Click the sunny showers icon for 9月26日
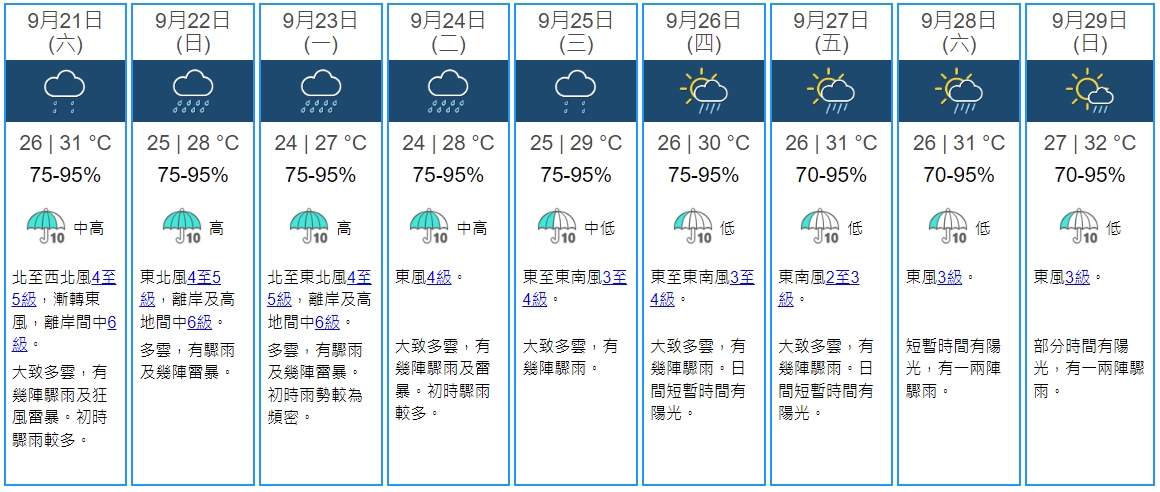The width and height of the screenshot is (1160, 492). point(703,91)
